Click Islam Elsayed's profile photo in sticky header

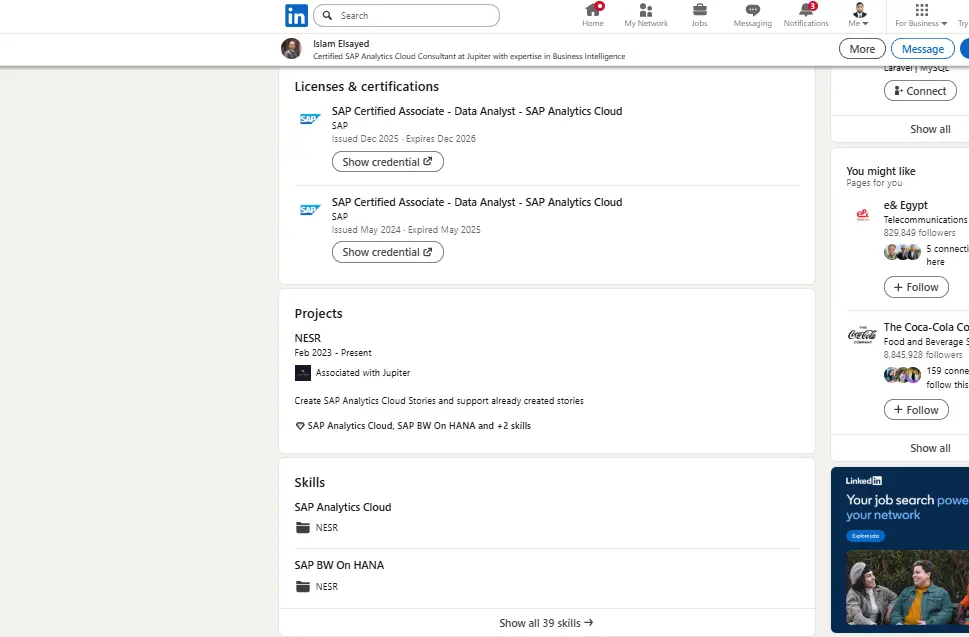(x=291, y=49)
